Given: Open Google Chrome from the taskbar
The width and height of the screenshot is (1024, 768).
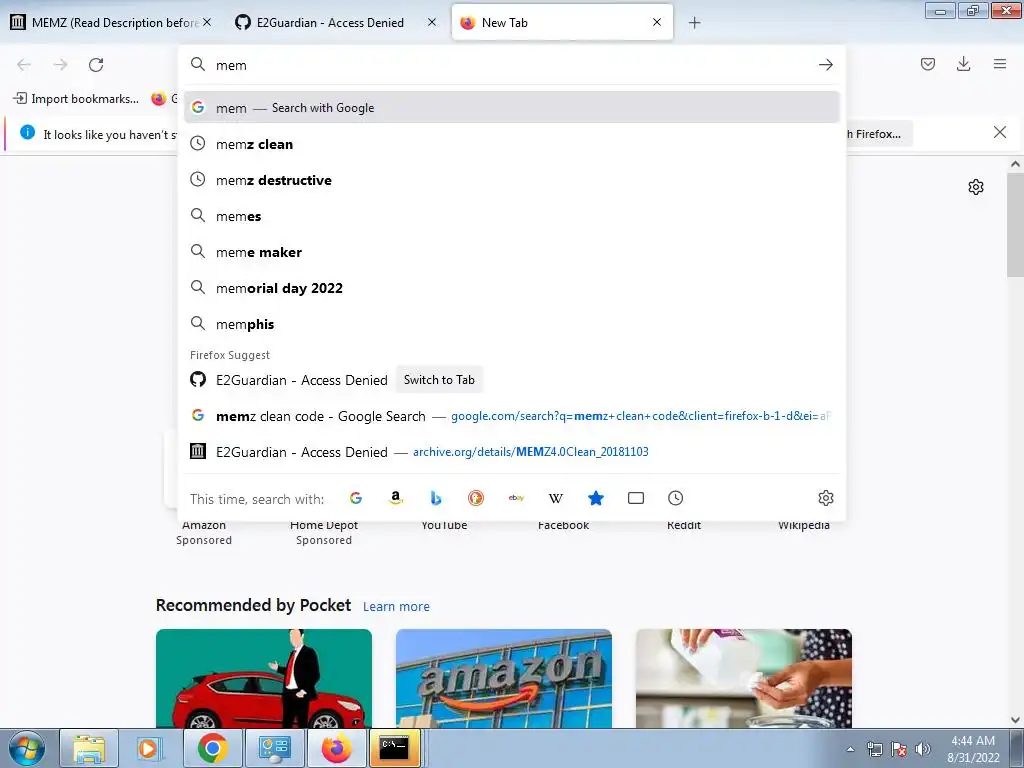Looking at the screenshot, I should click(x=212, y=748).
